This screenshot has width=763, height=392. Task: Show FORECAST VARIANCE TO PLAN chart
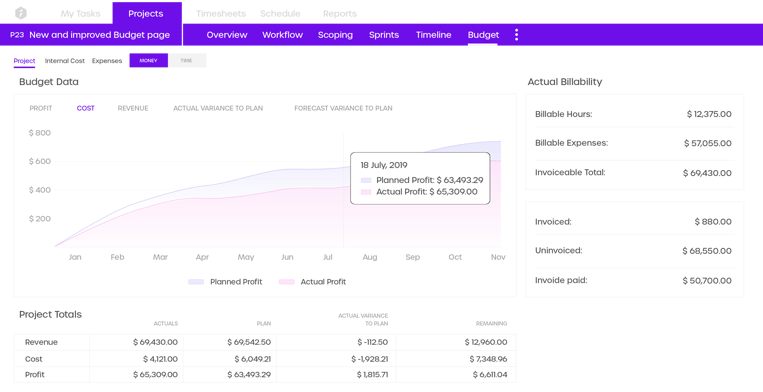tap(344, 108)
